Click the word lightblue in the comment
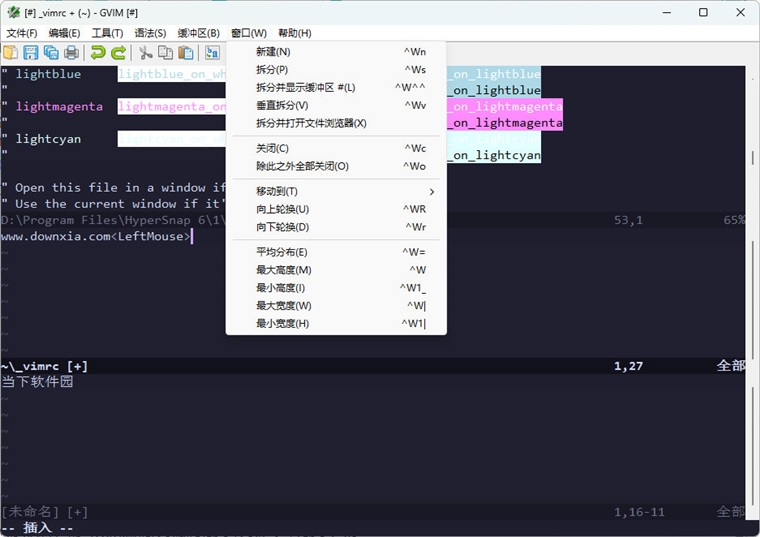 tap(48, 74)
